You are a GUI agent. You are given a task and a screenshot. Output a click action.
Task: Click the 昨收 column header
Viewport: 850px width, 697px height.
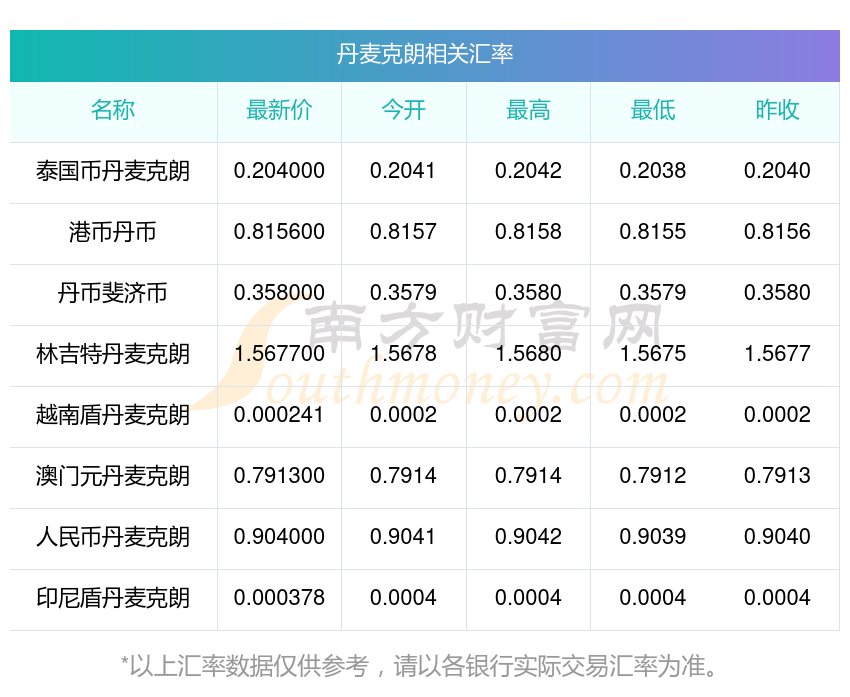[777, 111]
